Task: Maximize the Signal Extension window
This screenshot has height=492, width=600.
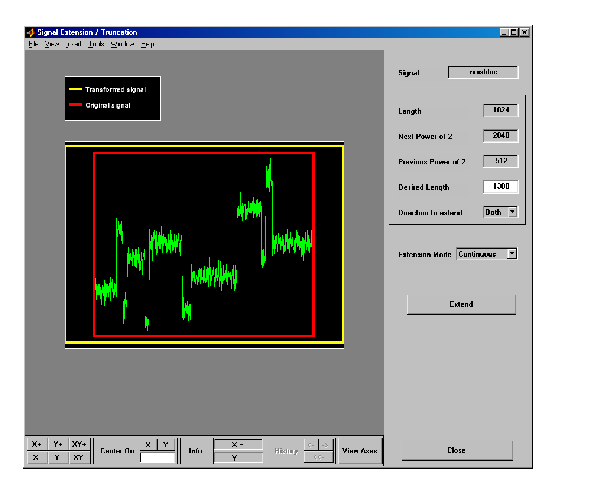Action: [514, 33]
